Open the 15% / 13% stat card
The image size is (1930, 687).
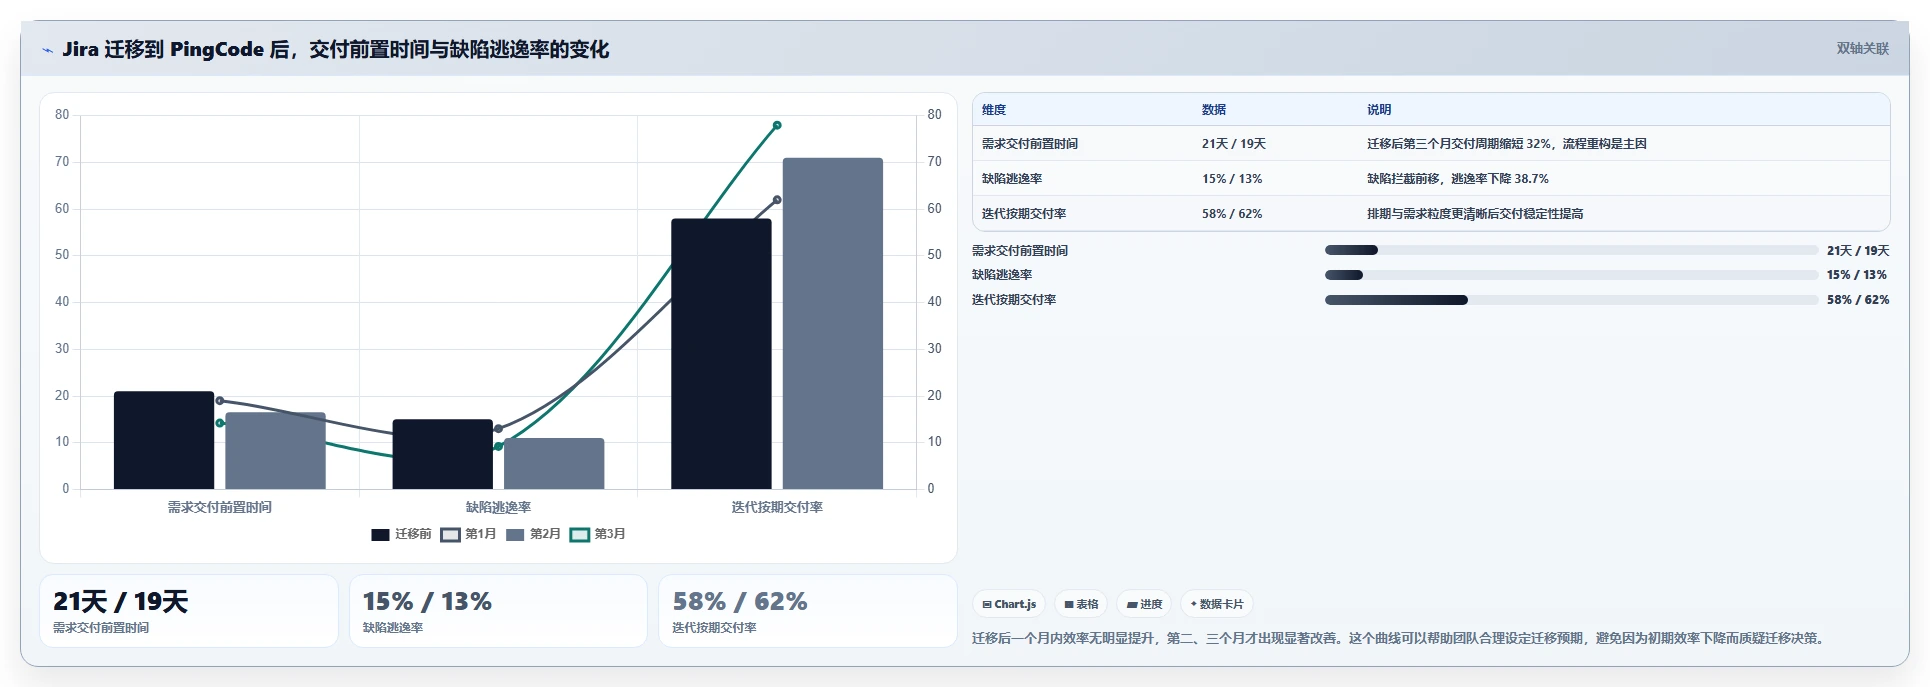(498, 611)
